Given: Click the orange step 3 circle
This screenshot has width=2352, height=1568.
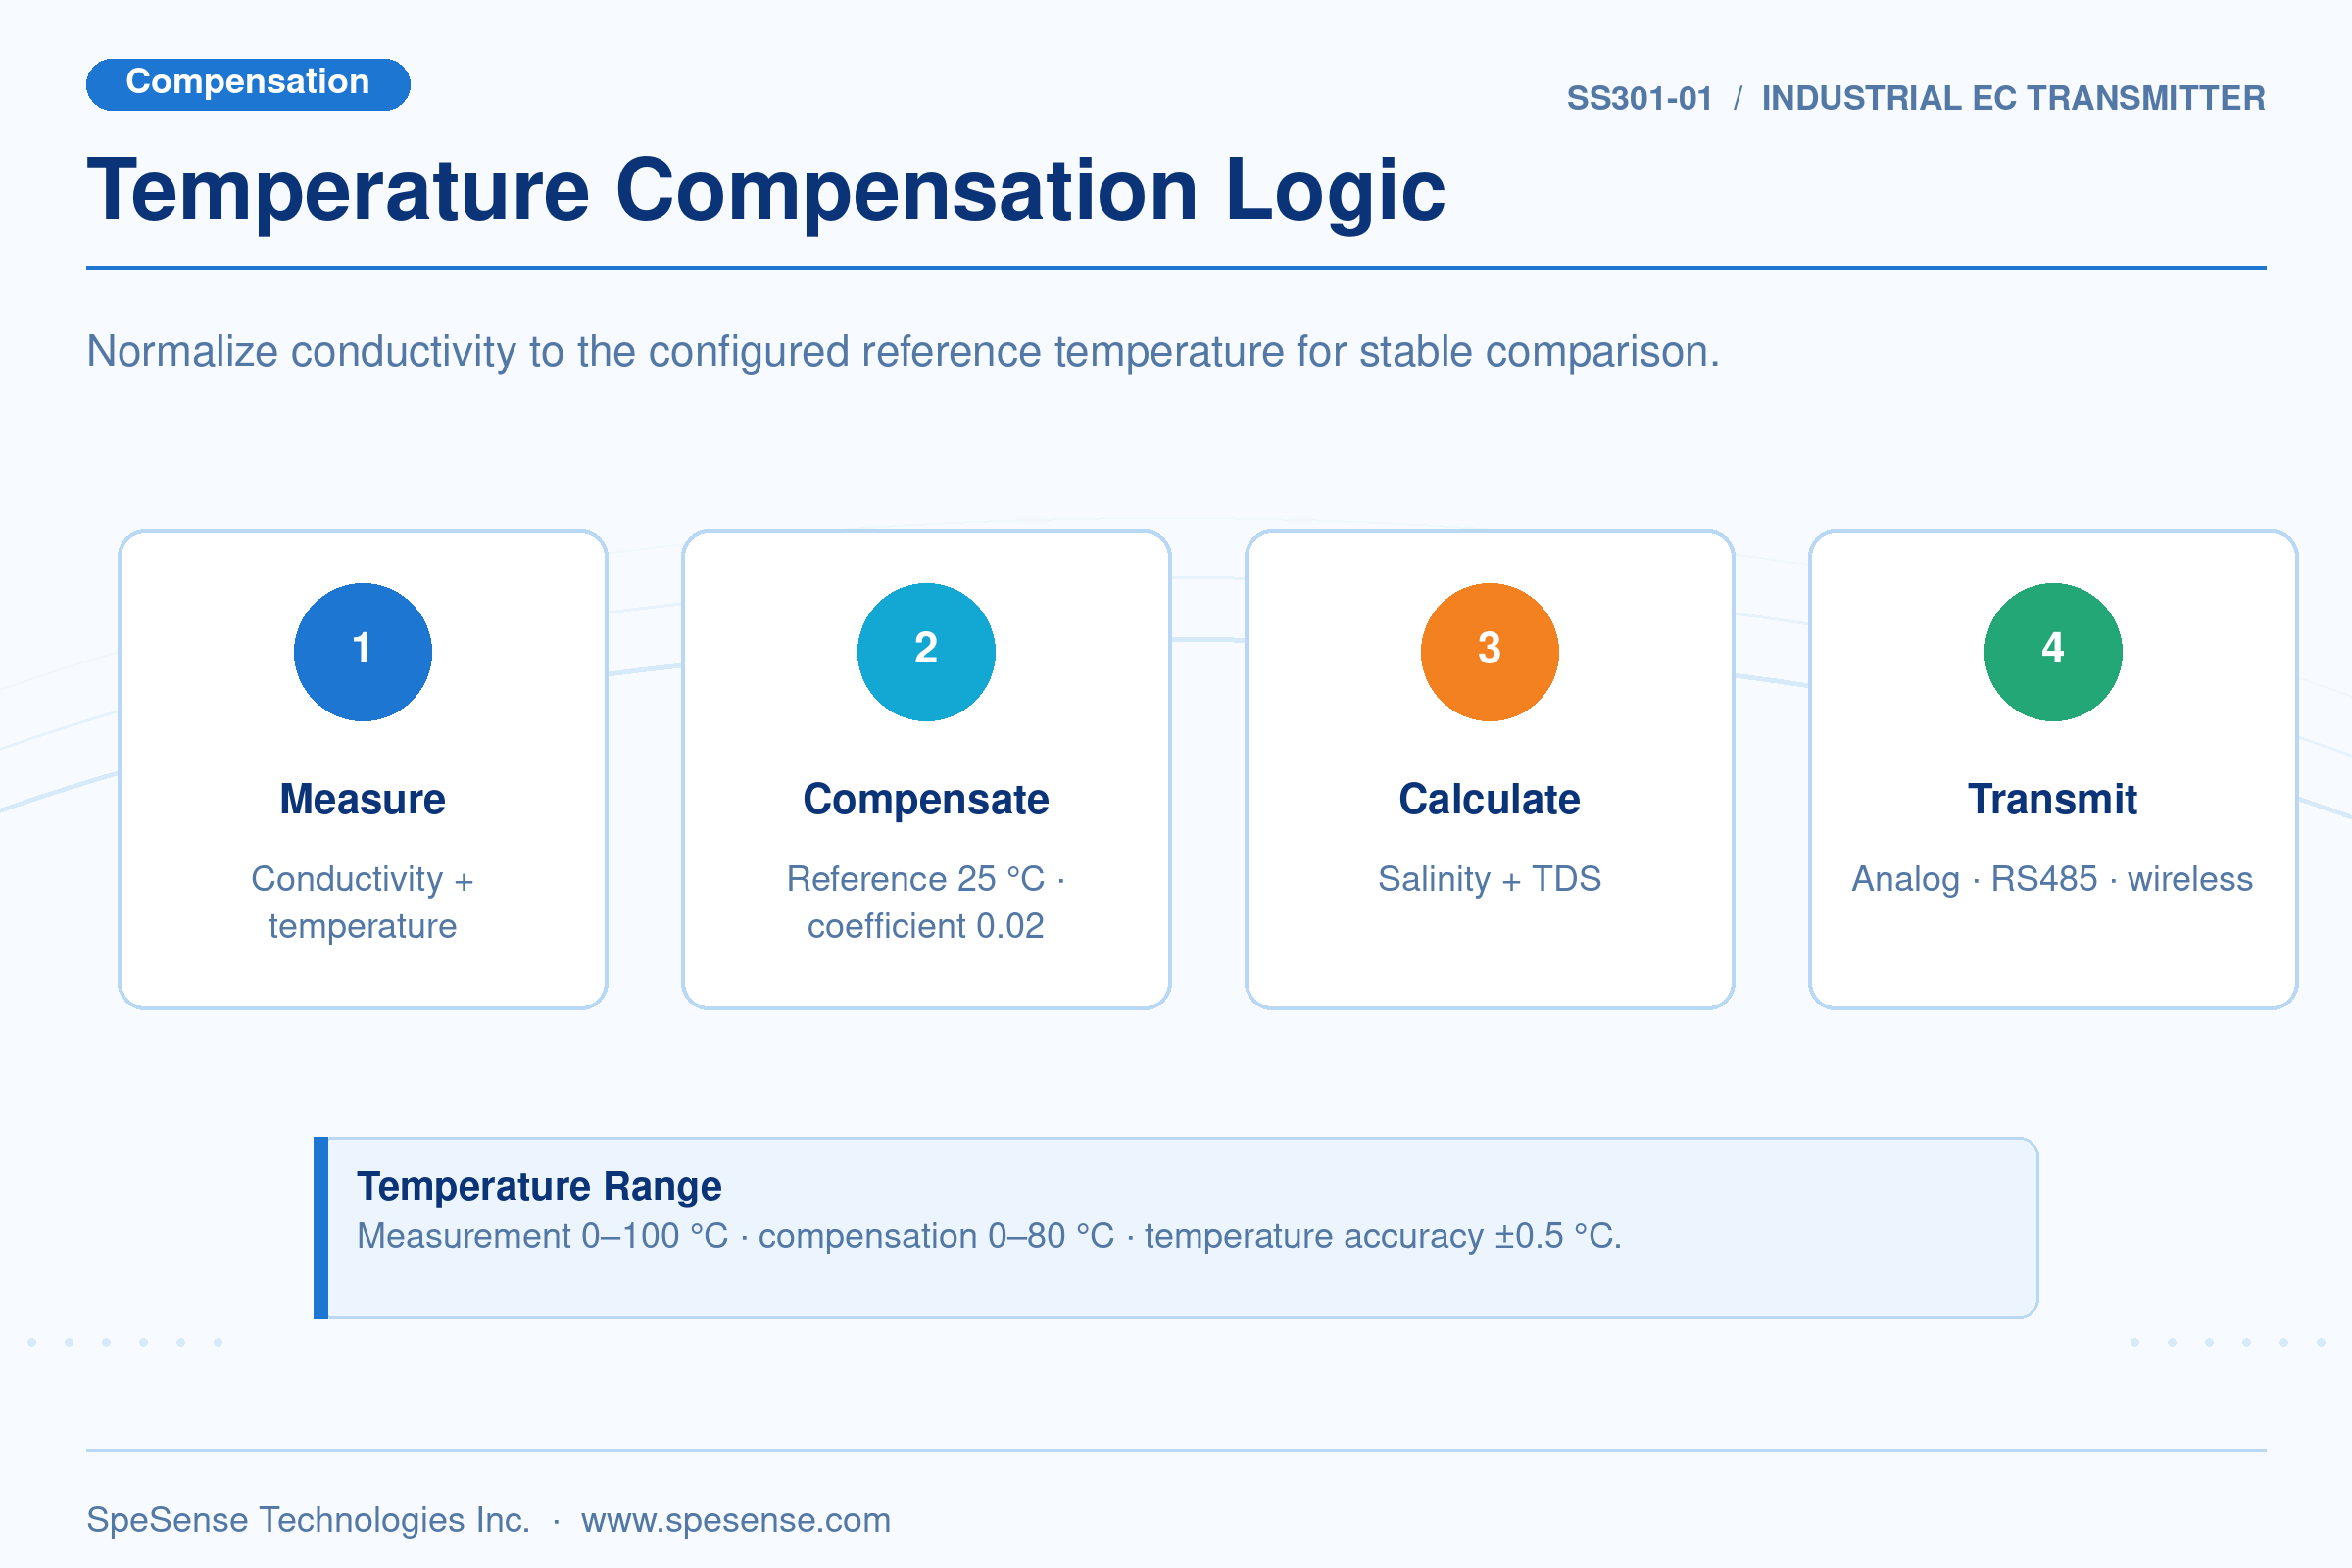Looking at the screenshot, I should [x=1490, y=652].
